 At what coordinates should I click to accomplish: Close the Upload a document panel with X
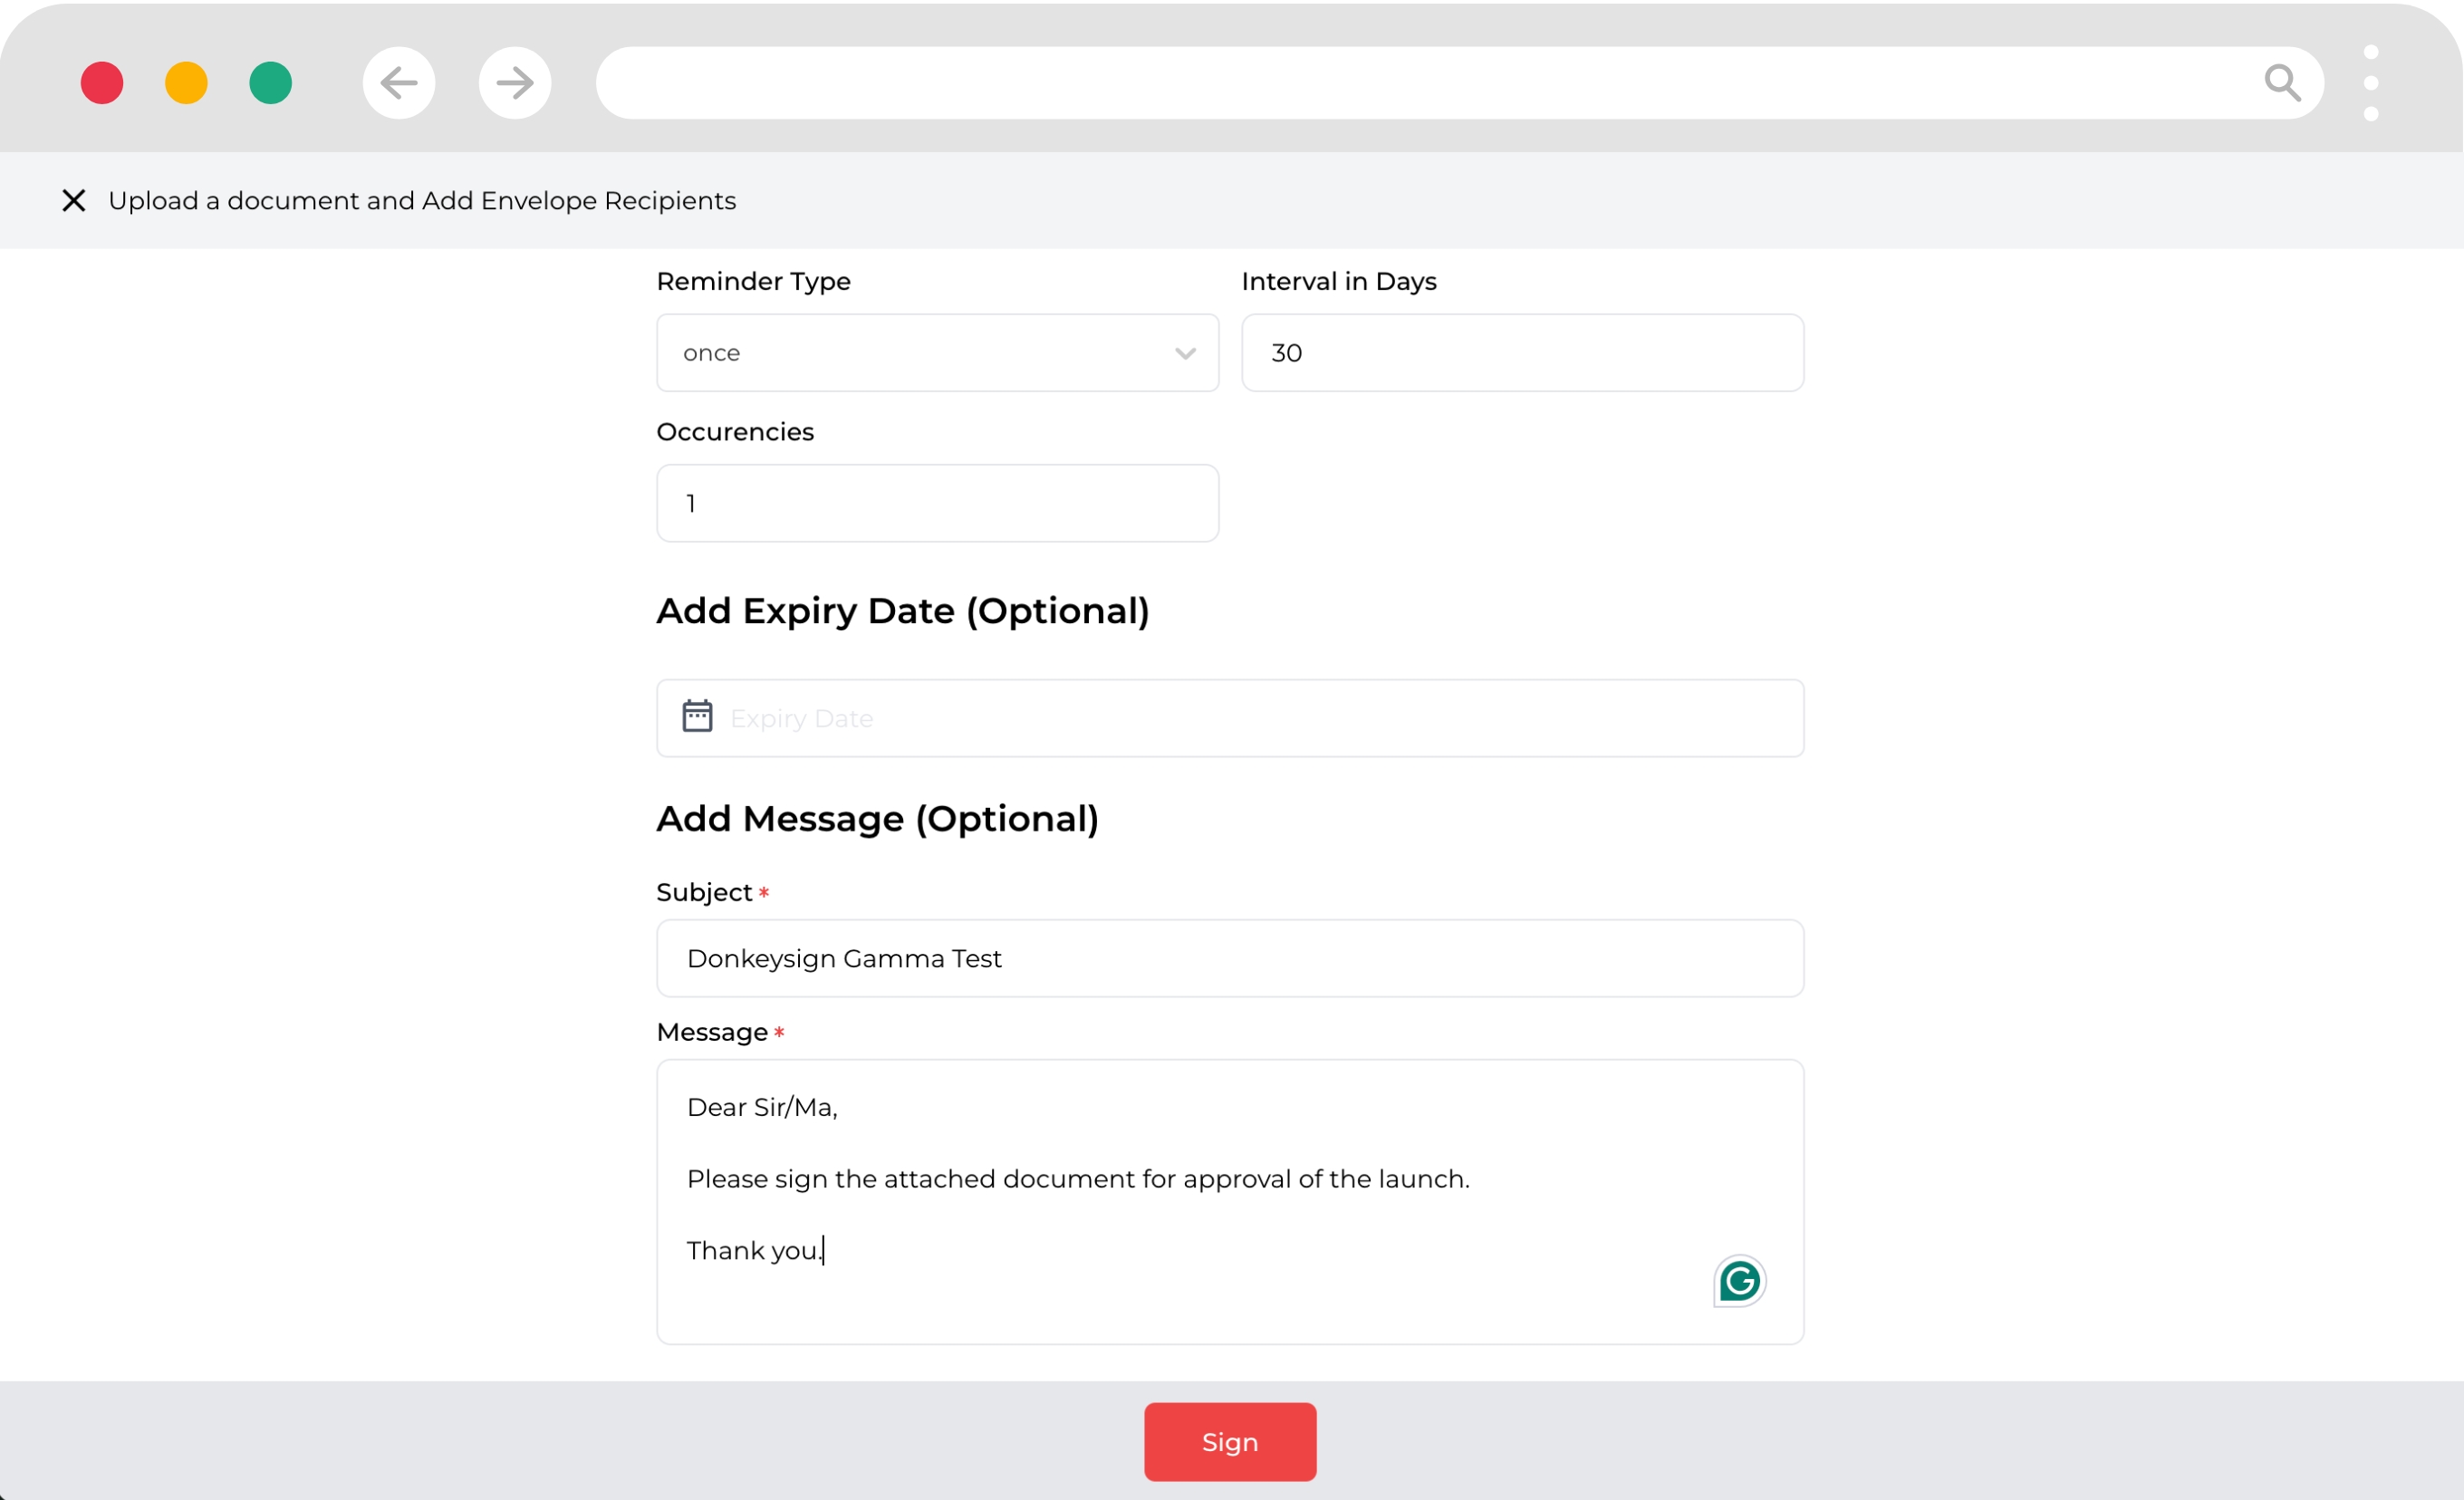pos(73,201)
